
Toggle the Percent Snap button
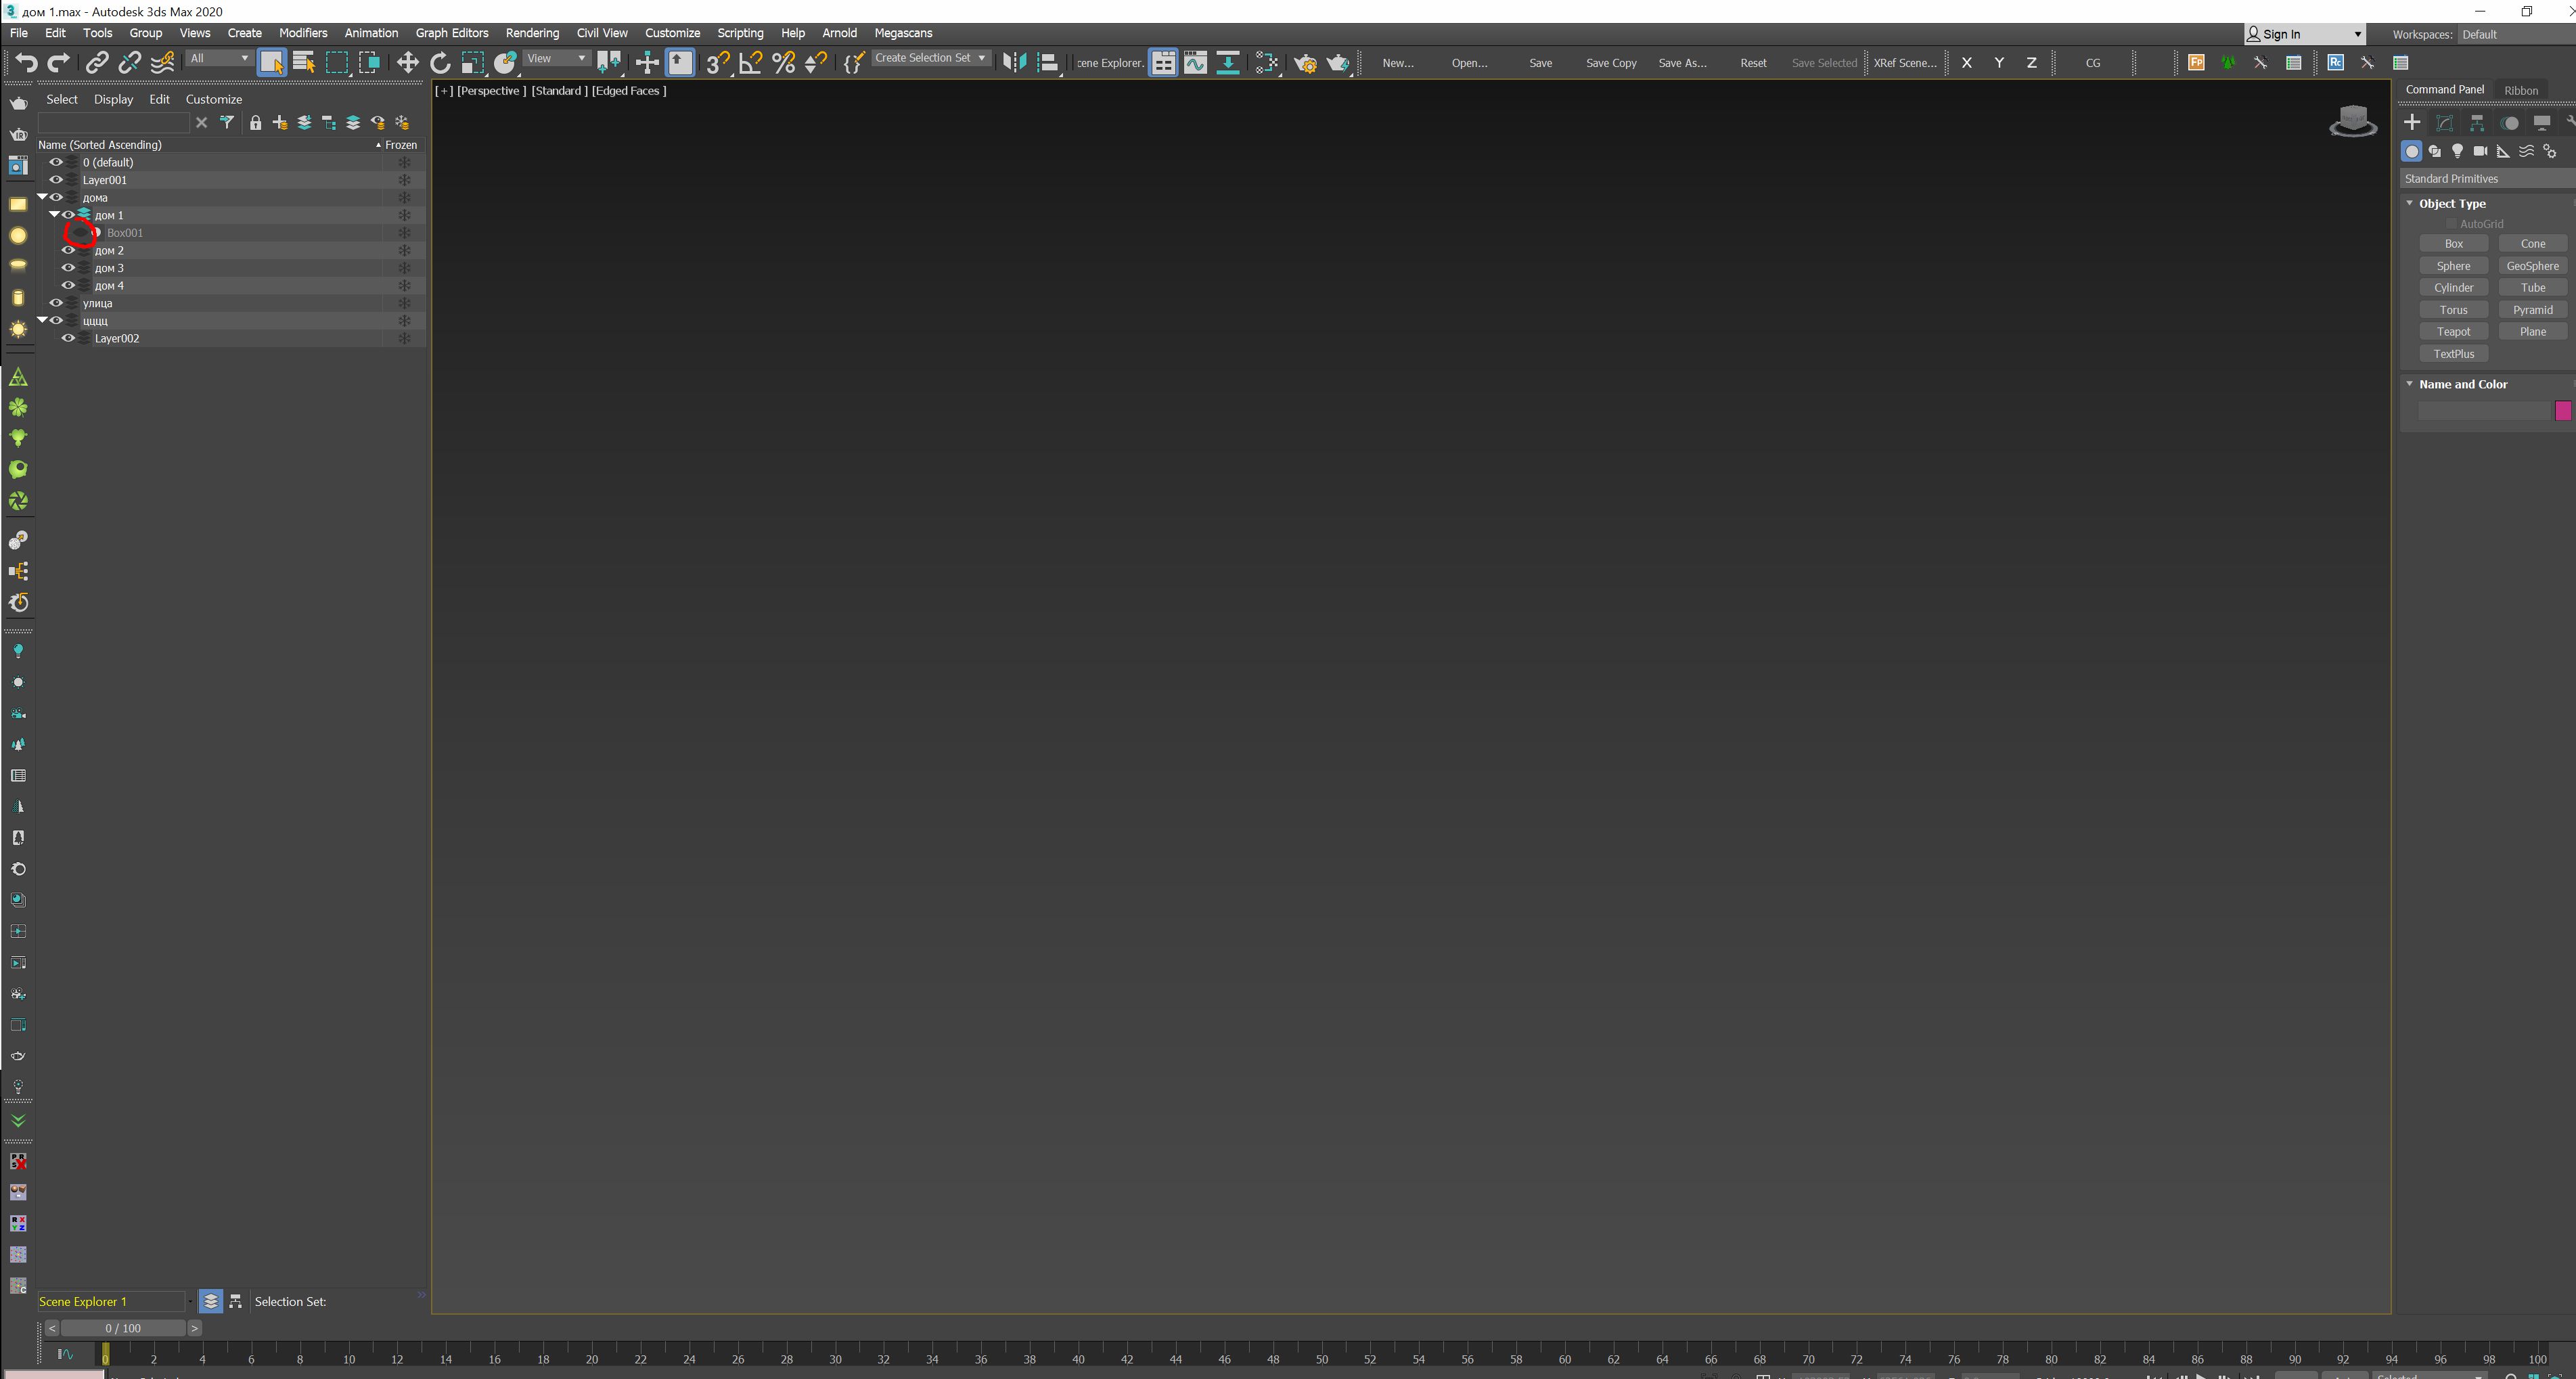(x=783, y=62)
